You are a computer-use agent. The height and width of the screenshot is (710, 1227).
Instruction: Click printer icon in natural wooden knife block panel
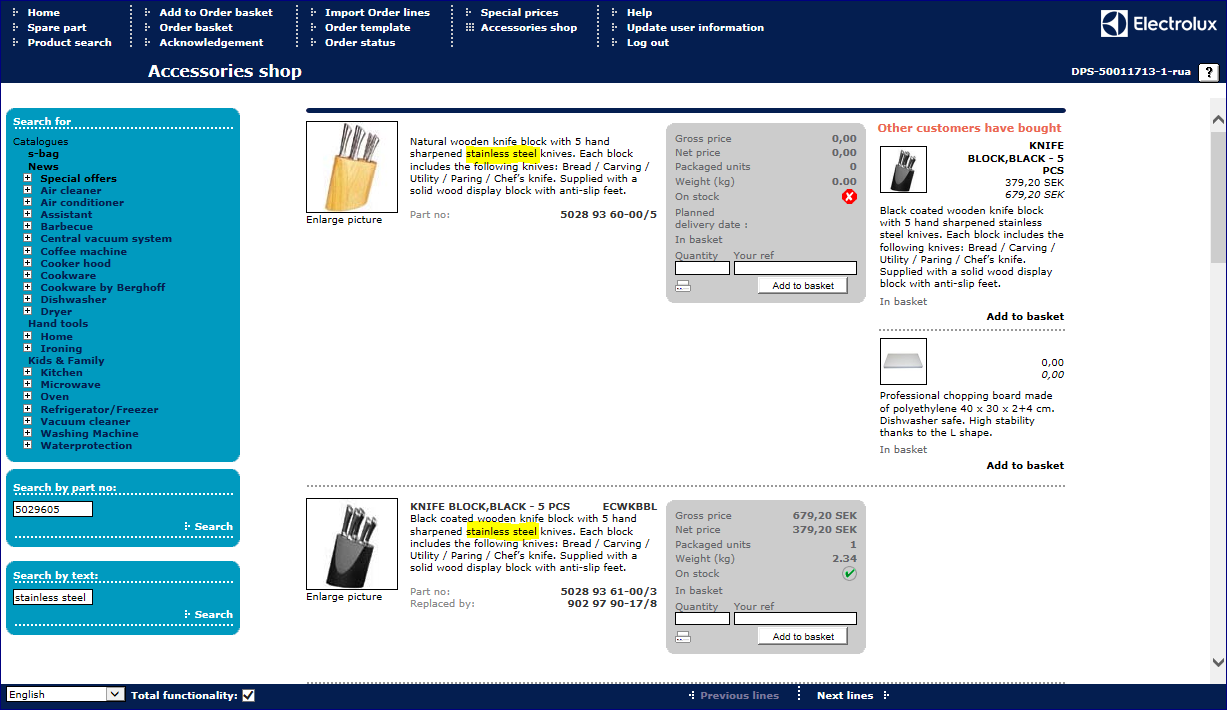[683, 286]
